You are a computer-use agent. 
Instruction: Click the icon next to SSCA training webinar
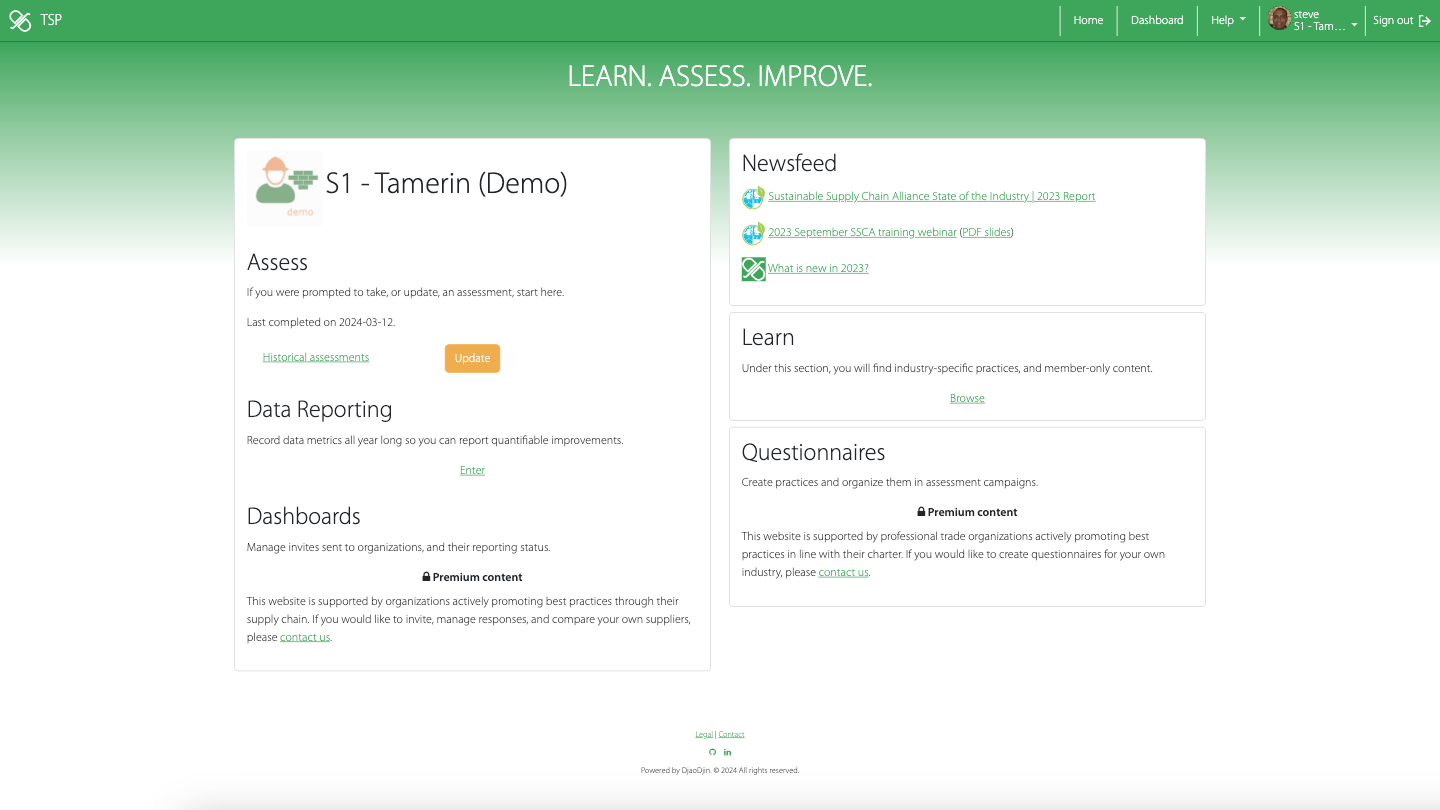tap(753, 234)
